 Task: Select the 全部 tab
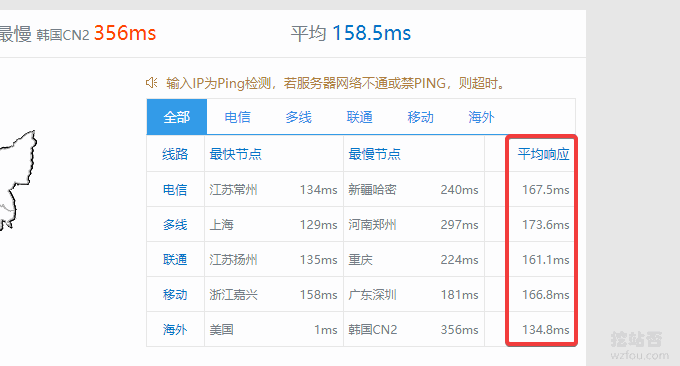point(177,117)
